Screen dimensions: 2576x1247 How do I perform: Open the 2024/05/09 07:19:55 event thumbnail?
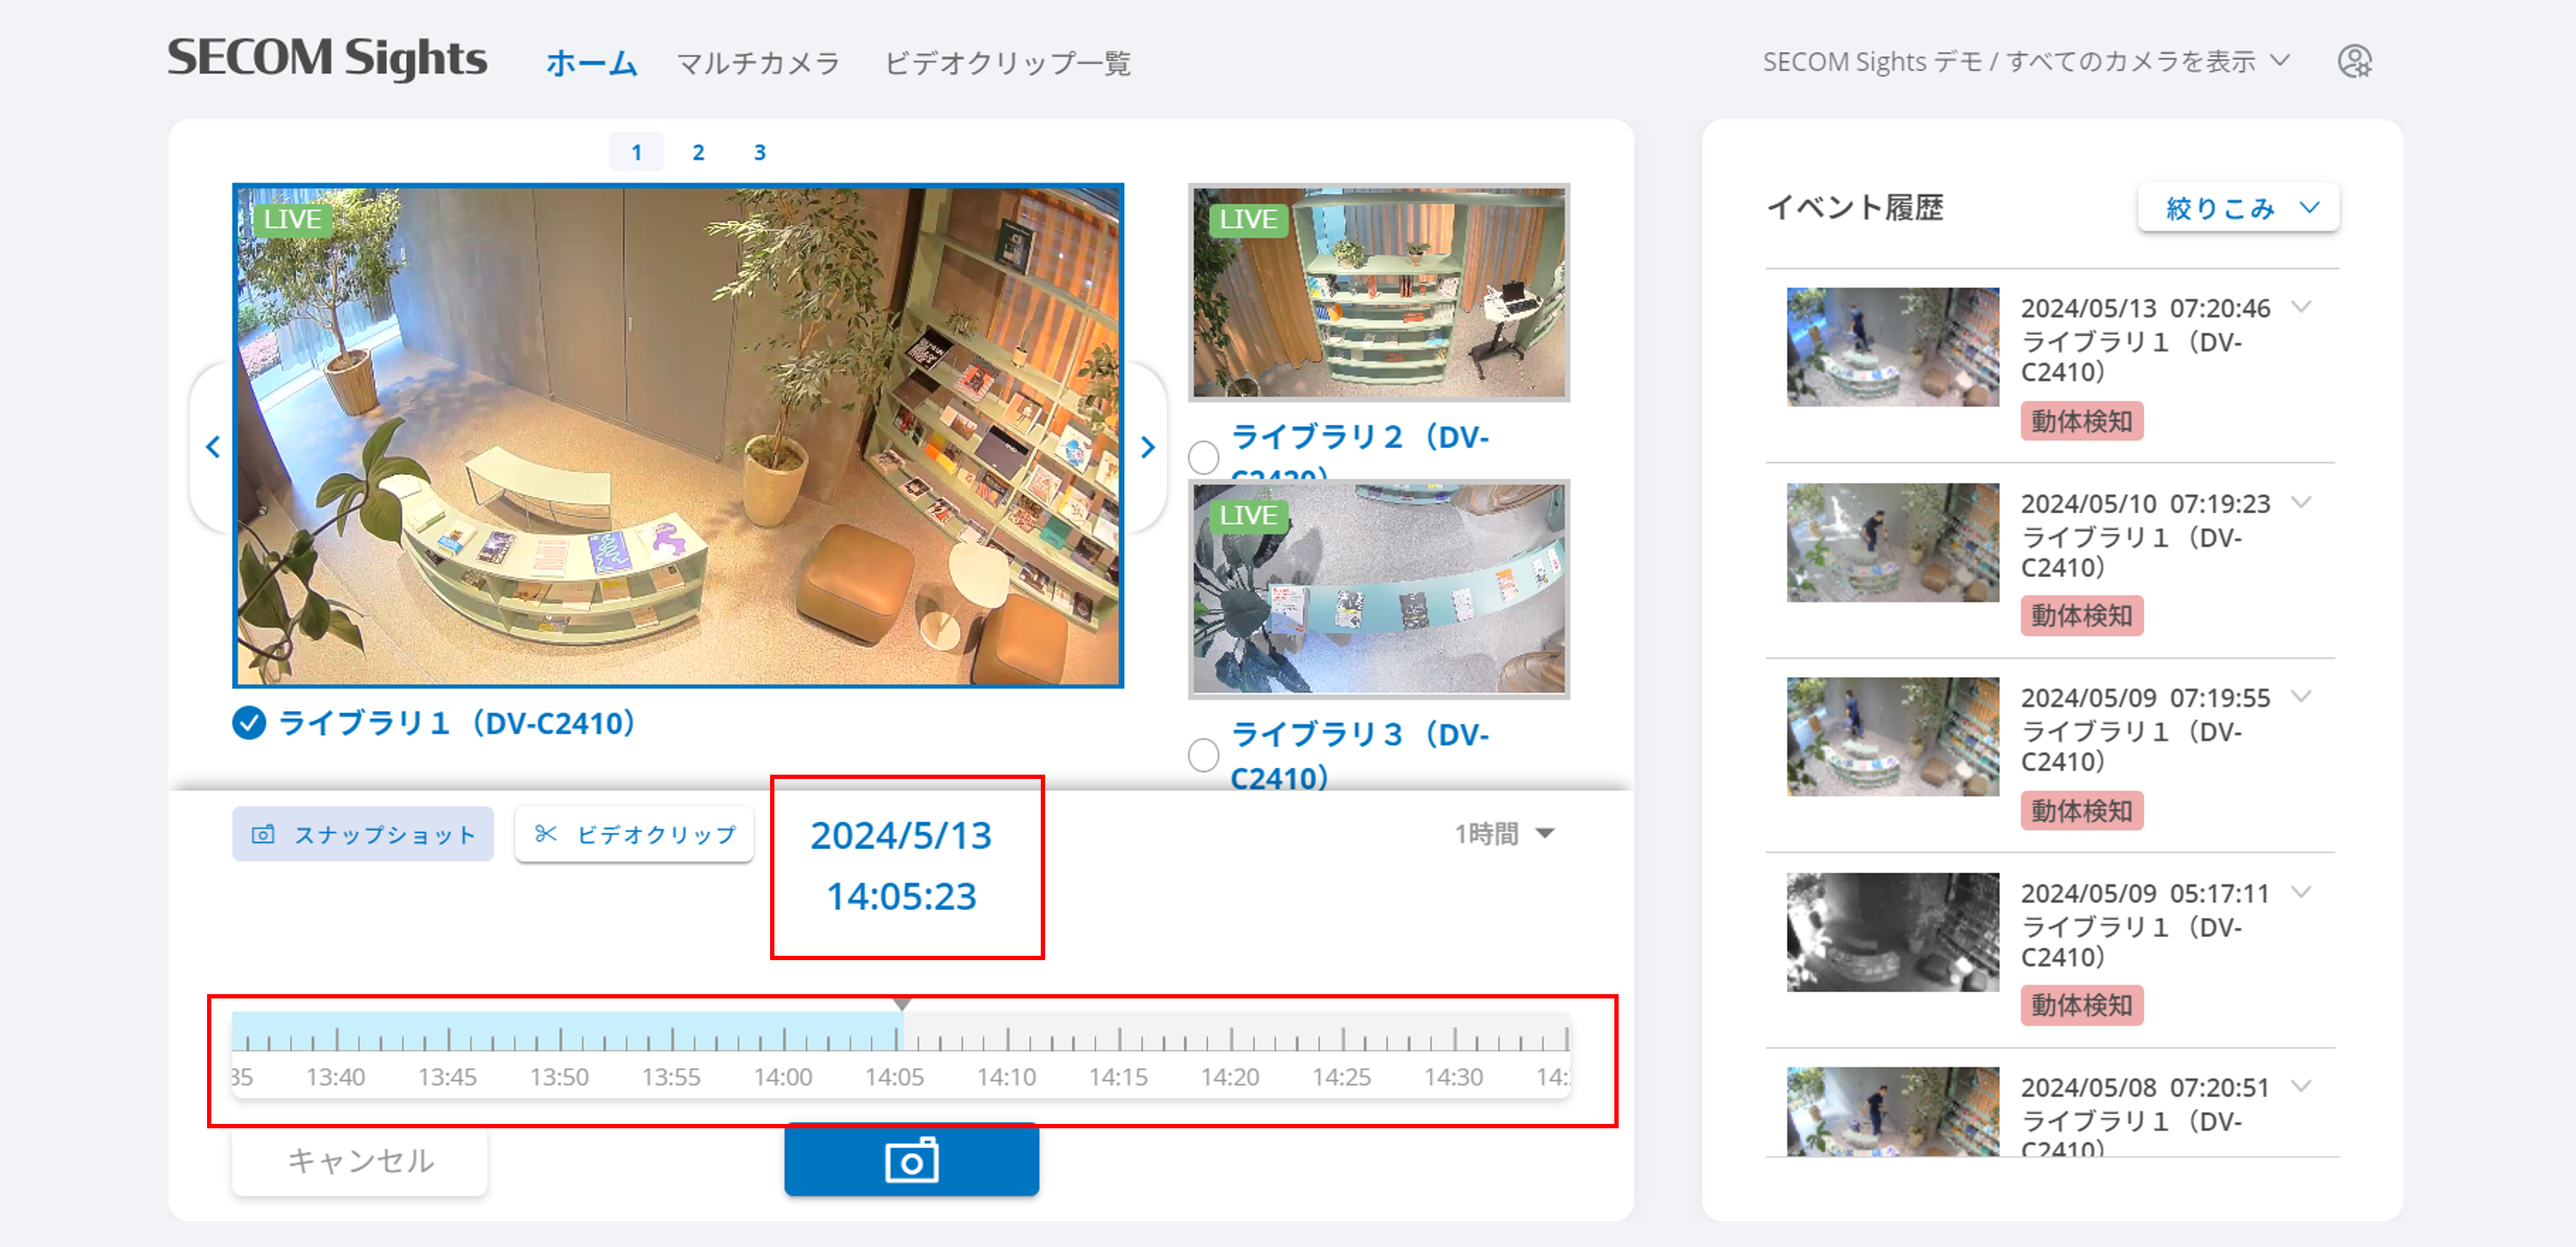1893,736
